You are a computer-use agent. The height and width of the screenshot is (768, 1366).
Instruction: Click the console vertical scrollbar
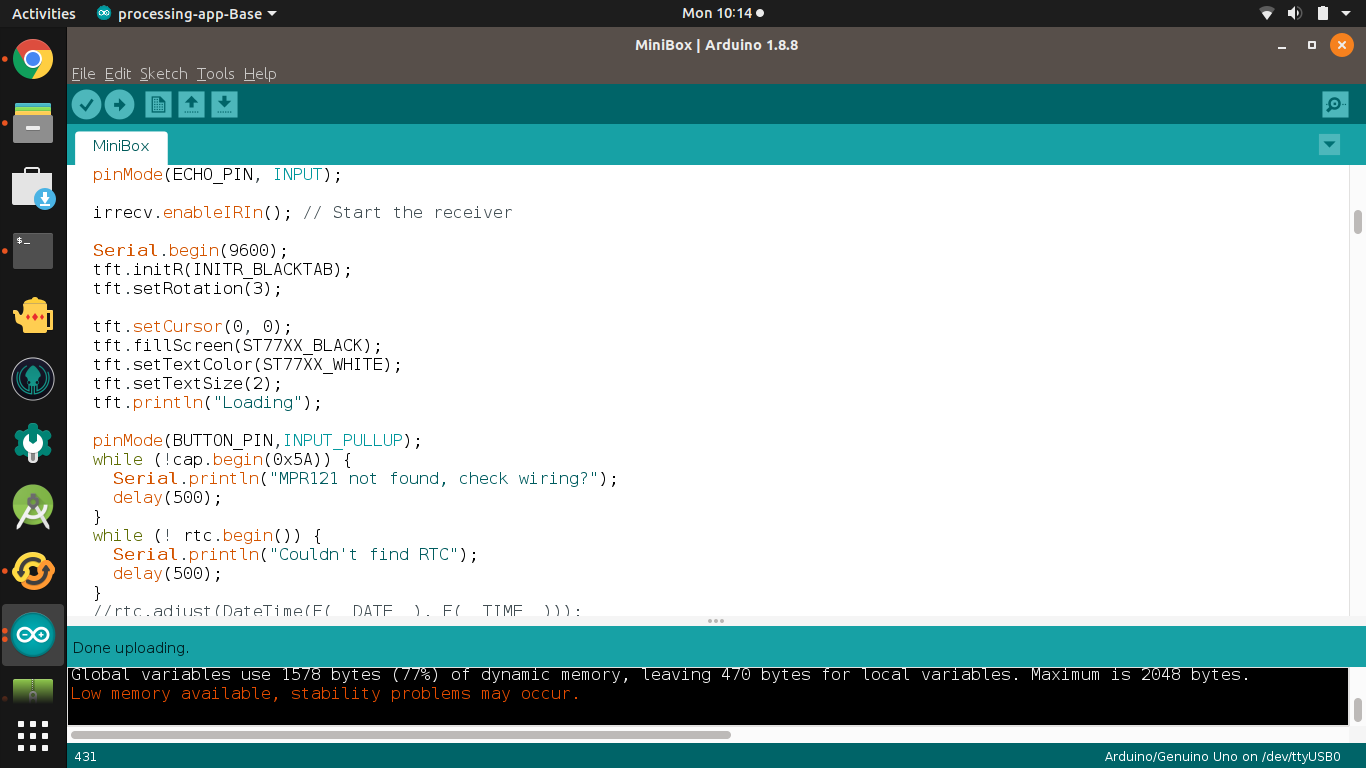(1358, 710)
